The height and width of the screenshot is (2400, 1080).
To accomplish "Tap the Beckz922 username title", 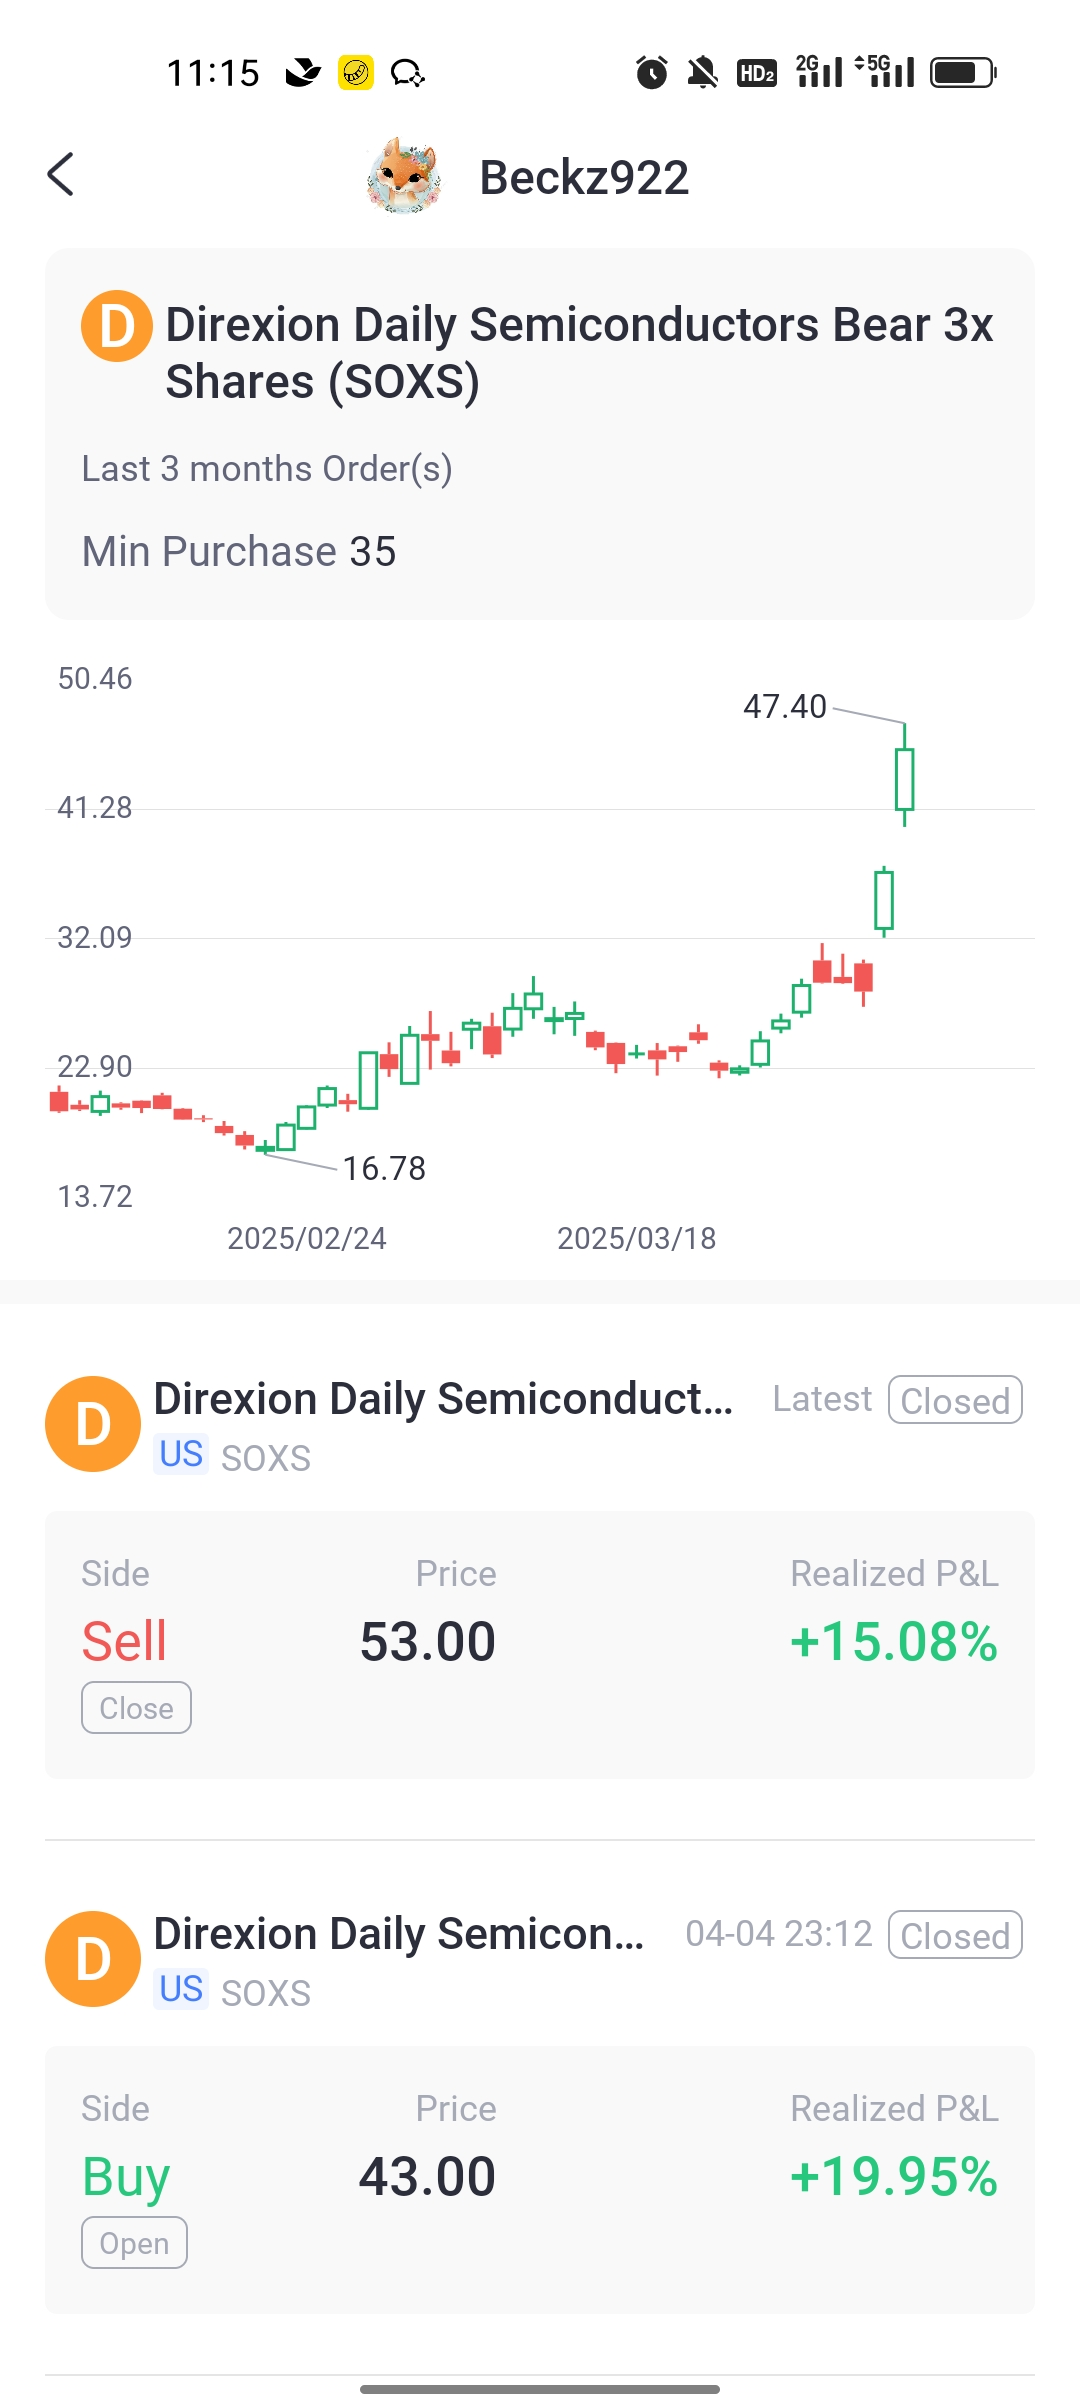I will pos(584,178).
